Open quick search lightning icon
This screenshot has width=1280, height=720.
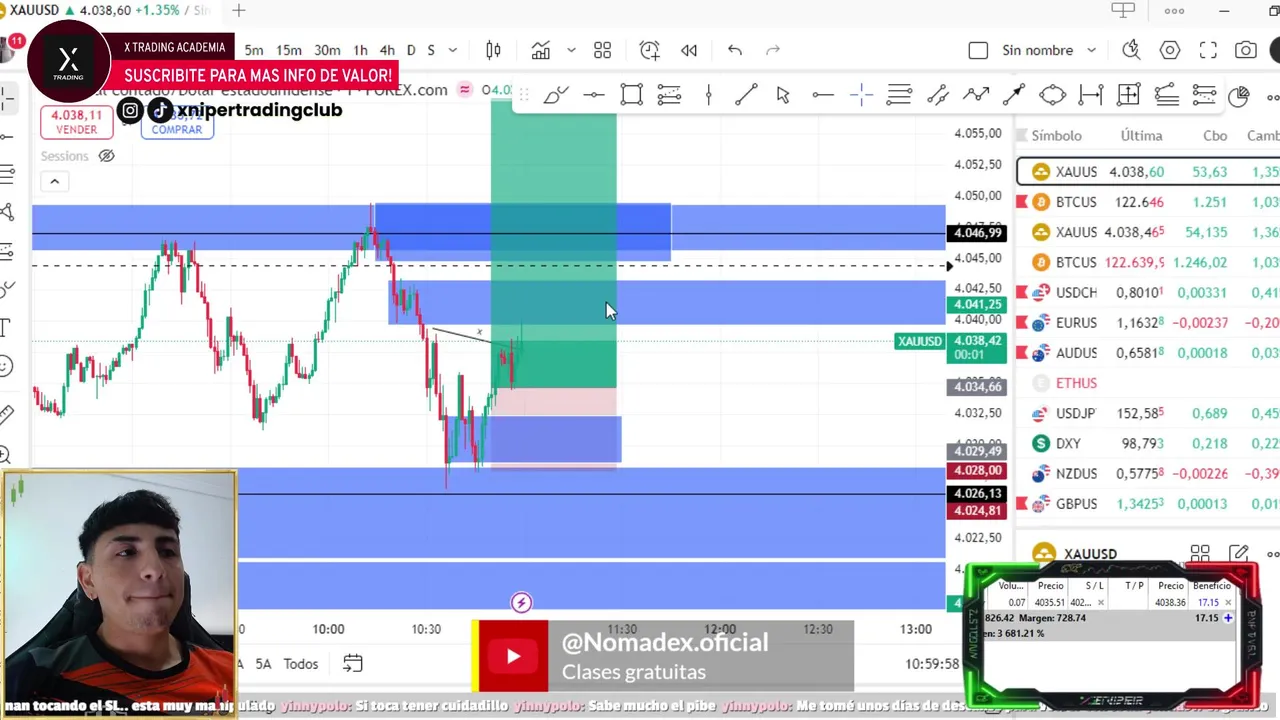pos(1131,50)
